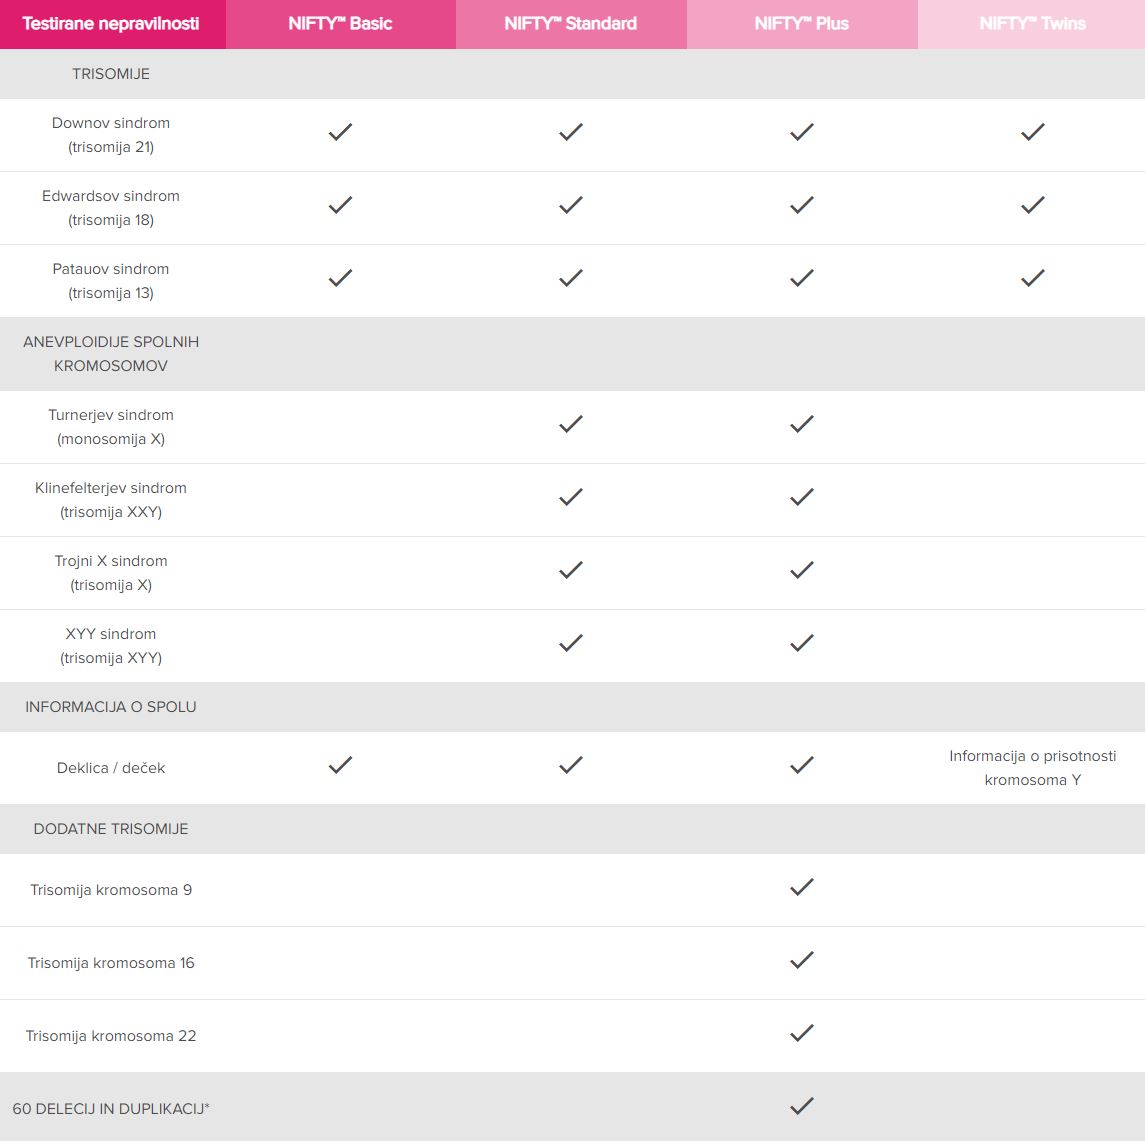The image size is (1145, 1141).
Task: Click the Turnerjev sindrom checkmark under NIFTY Plus
Action: 802,424
